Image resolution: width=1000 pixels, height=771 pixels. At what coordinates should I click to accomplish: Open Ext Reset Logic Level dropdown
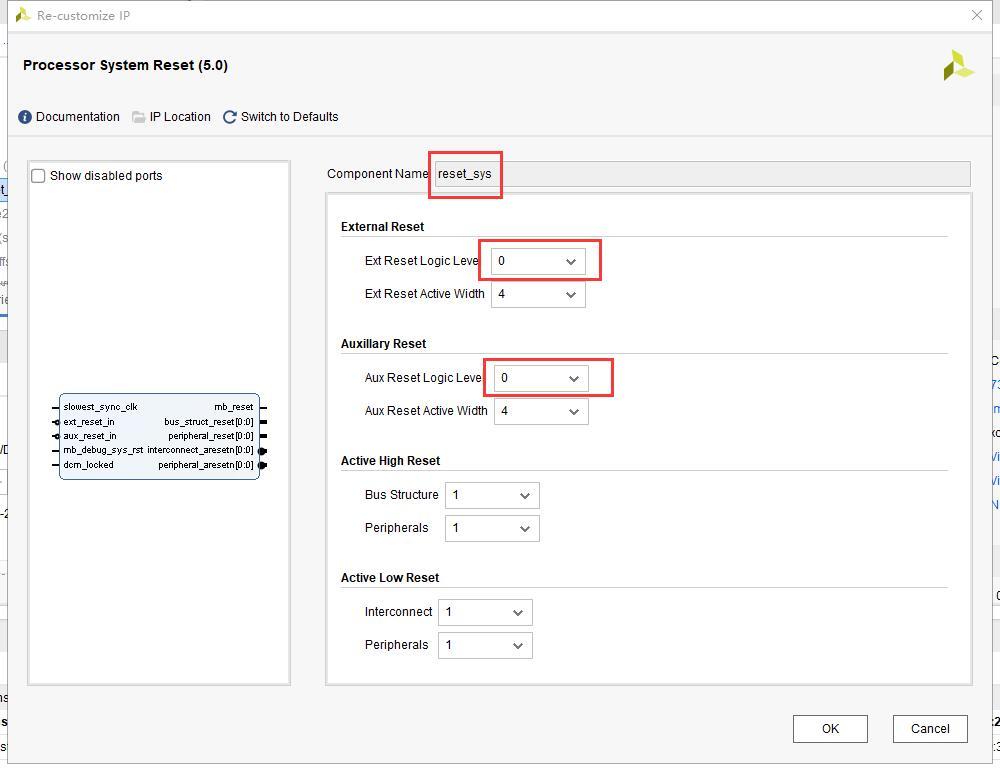coord(537,261)
